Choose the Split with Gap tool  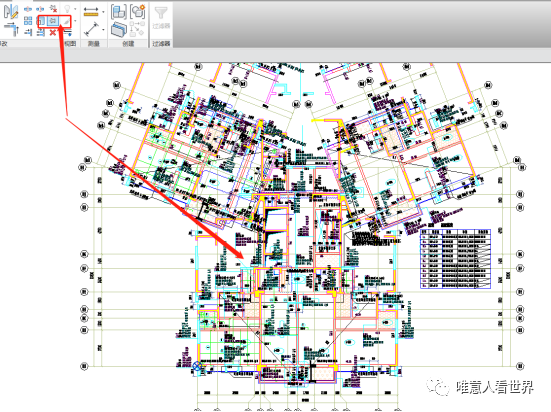(x=40, y=9)
